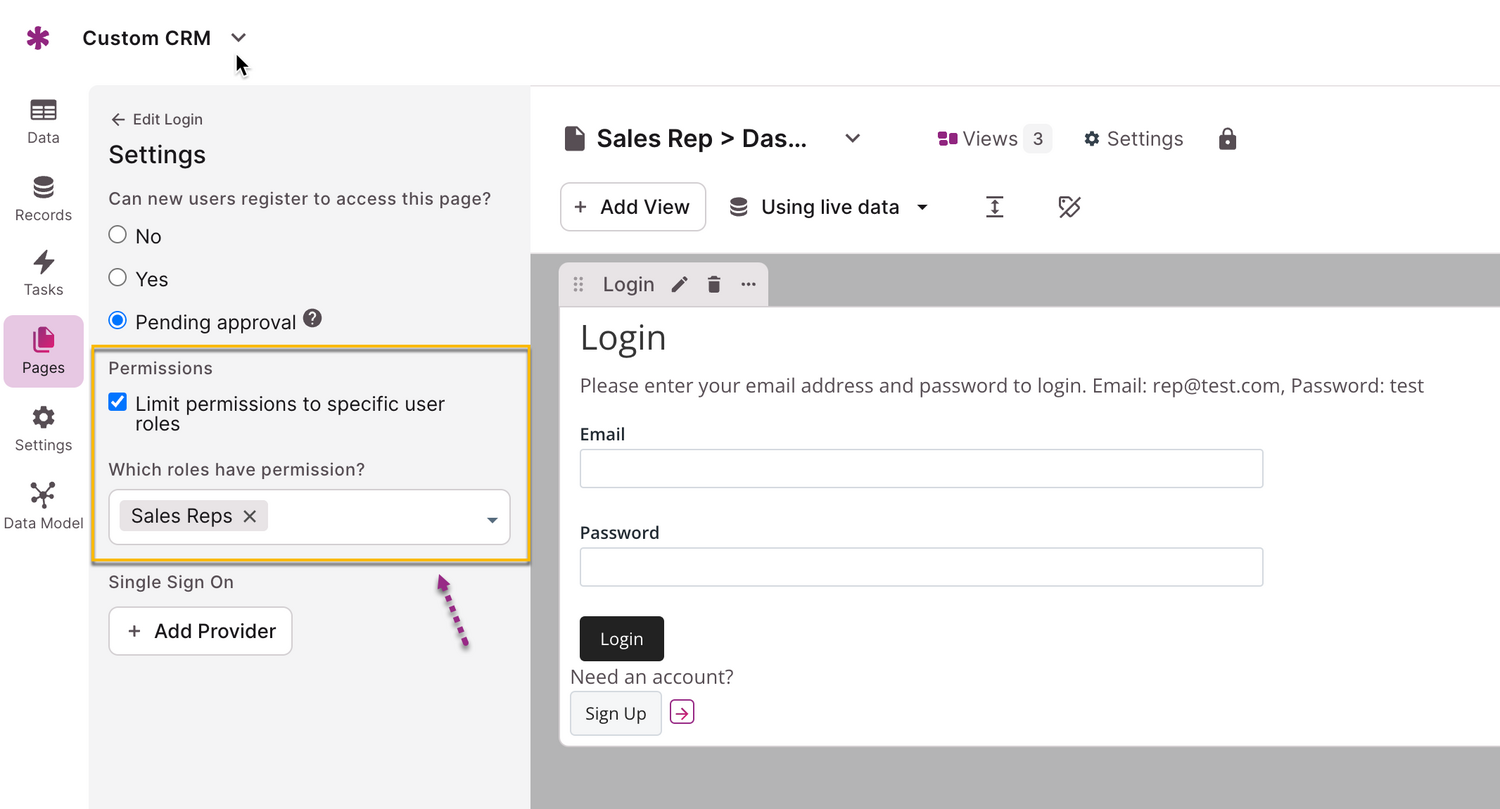Screen dimensions: 1500x809
Task: Click into the Email input field
Action: pos(921,468)
